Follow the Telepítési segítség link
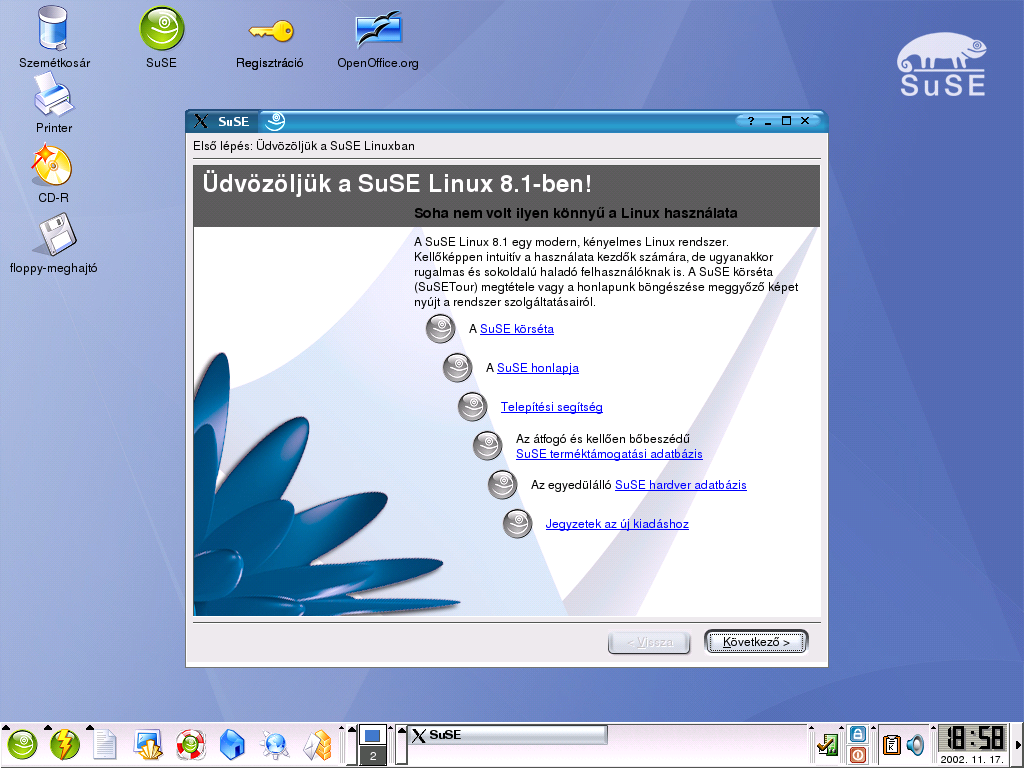This screenshot has height=768, width=1024. (x=551, y=408)
